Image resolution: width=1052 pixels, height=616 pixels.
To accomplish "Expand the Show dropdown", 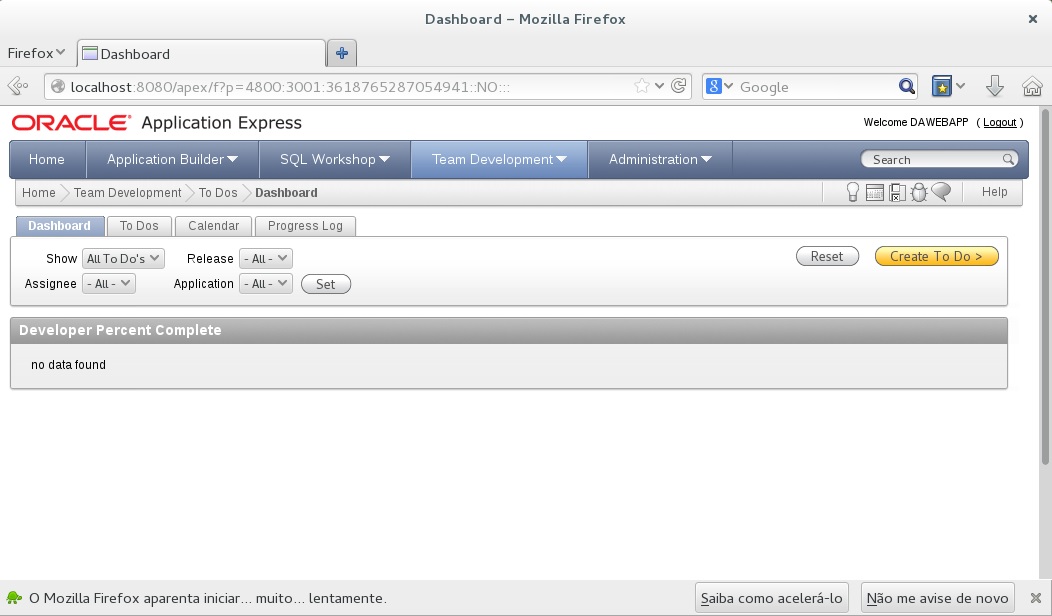I will (124, 259).
